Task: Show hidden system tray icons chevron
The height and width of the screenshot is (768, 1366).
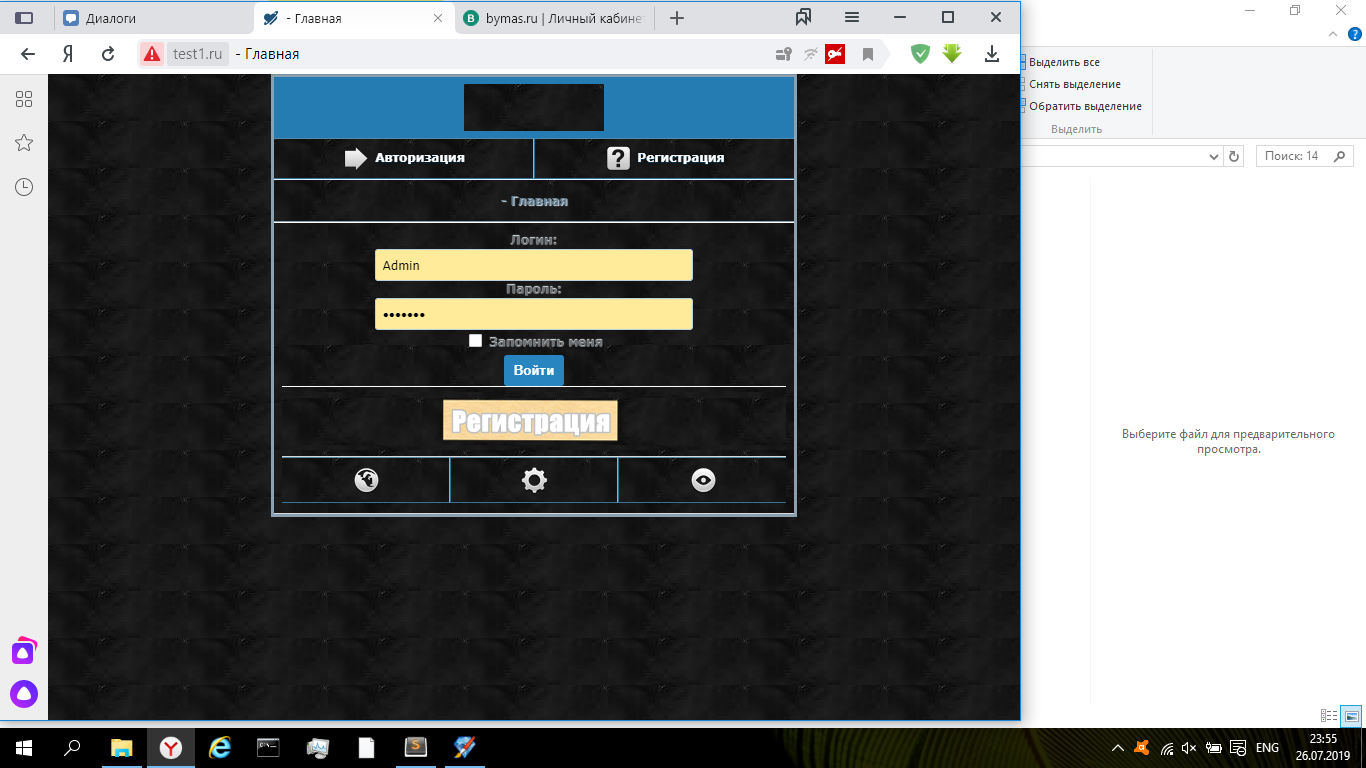Action: coord(1117,748)
